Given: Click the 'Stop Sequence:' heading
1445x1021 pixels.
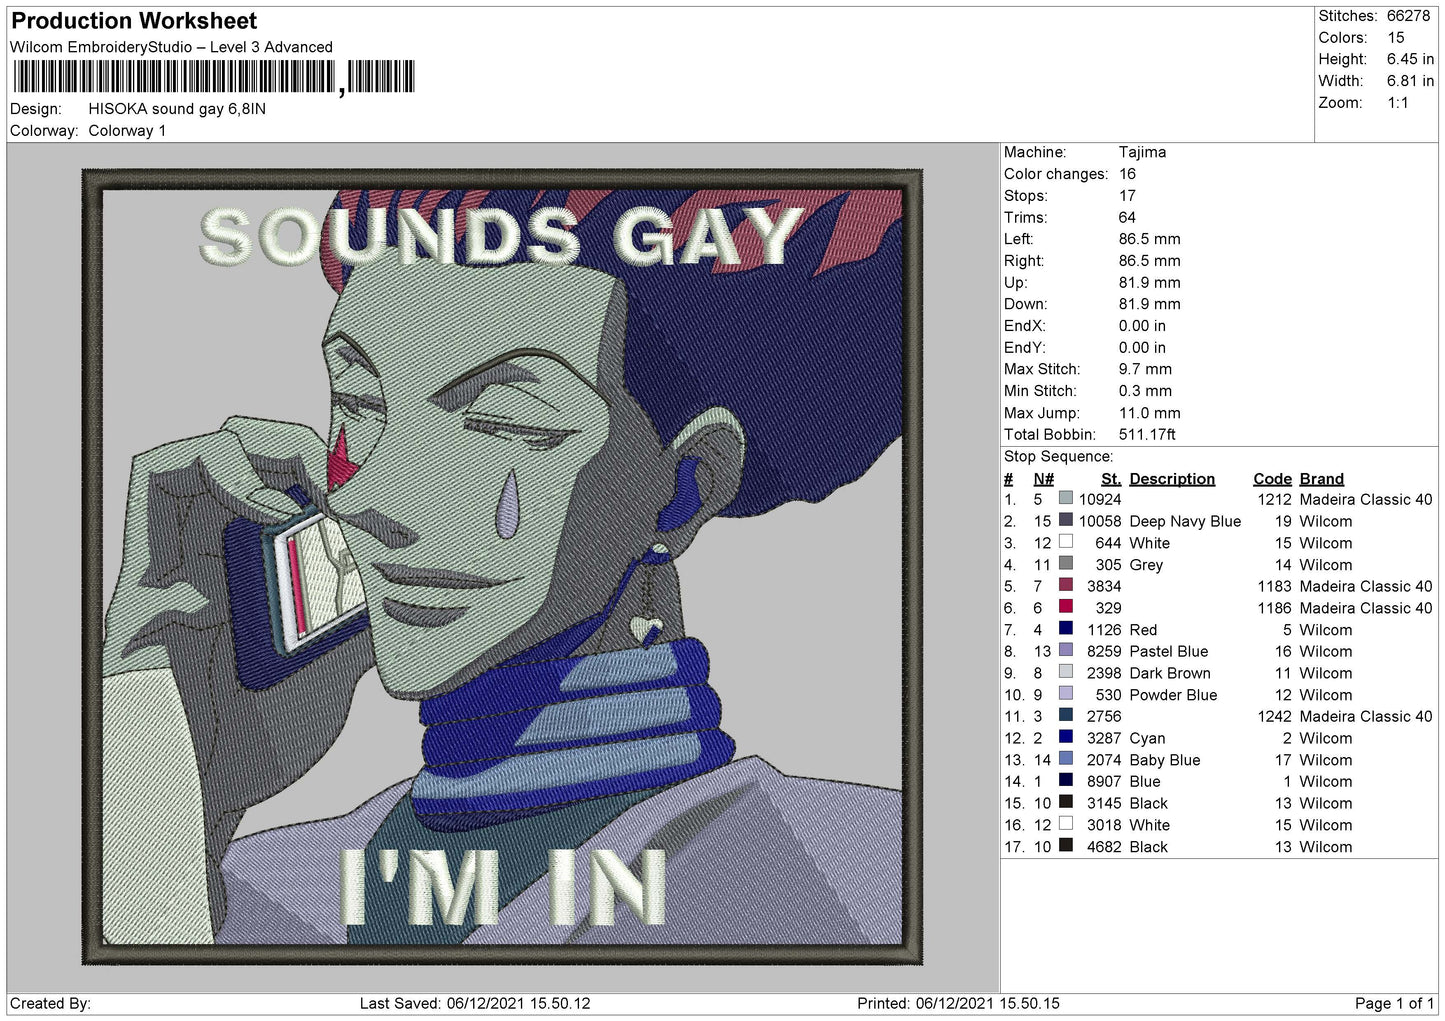Looking at the screenshot, I should coord(1058,457).
